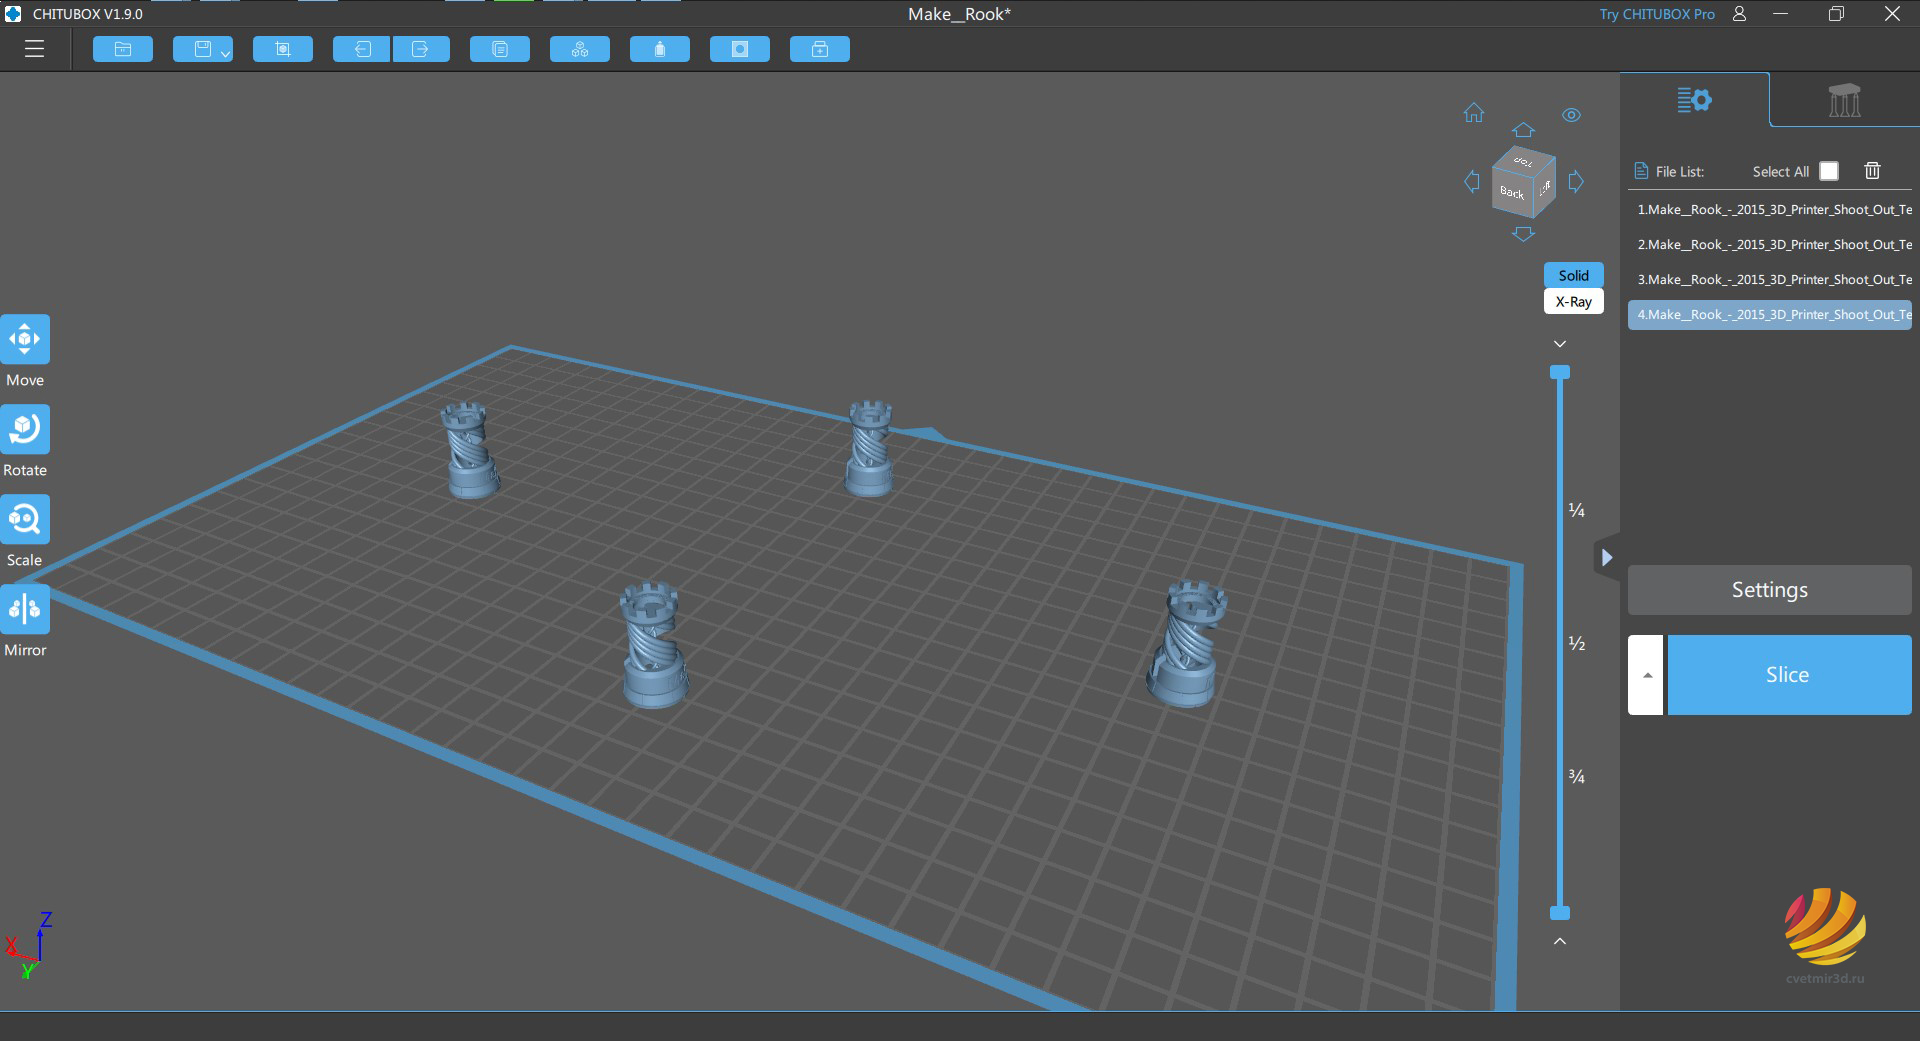
Task: Select the Mirror tool
Action: 25,610
